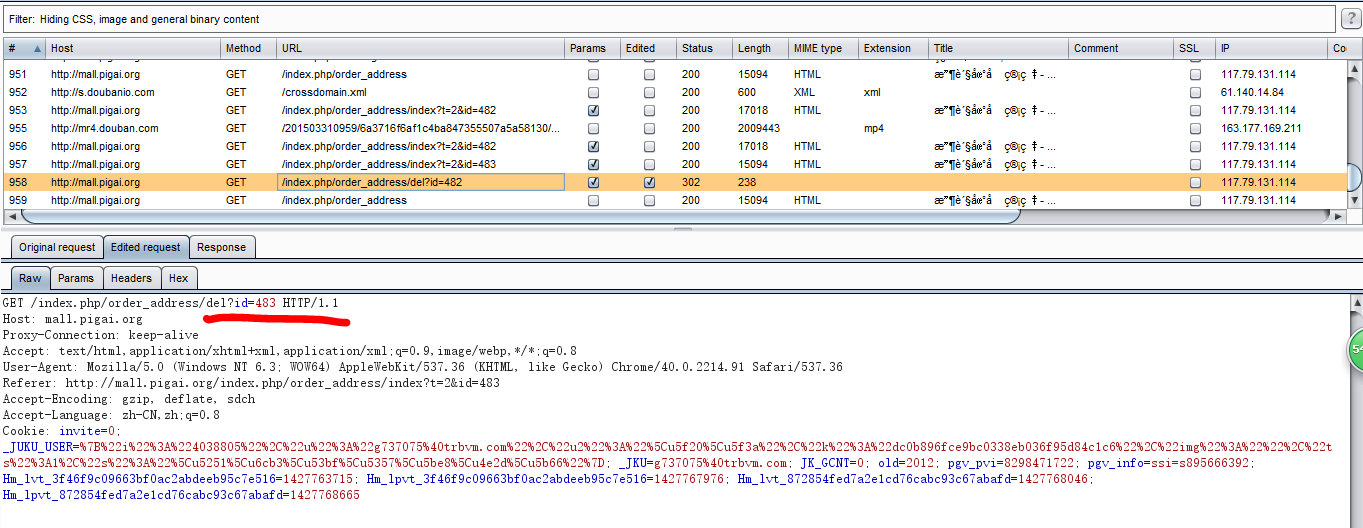Toggle the SSL checkbox in row 959
The image size is (1363, 528).
click(x=1195, y=201)
